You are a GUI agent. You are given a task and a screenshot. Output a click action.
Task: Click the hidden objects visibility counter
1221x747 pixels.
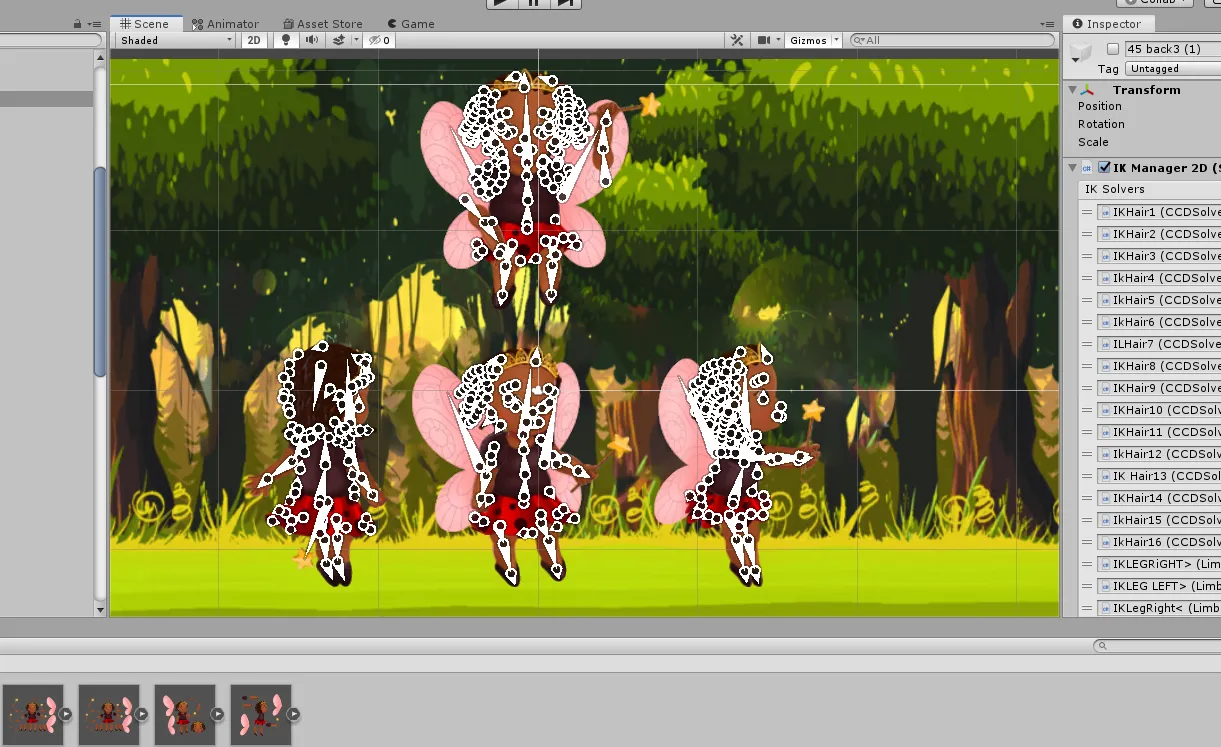click(x=380, y=40)
